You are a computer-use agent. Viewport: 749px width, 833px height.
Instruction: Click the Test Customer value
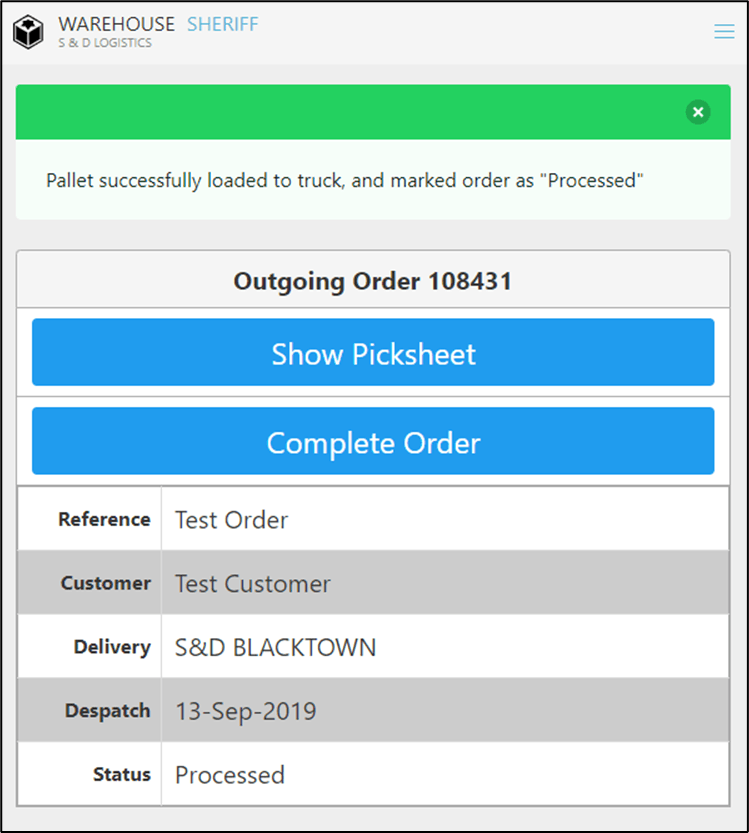[x=252, y=584]
